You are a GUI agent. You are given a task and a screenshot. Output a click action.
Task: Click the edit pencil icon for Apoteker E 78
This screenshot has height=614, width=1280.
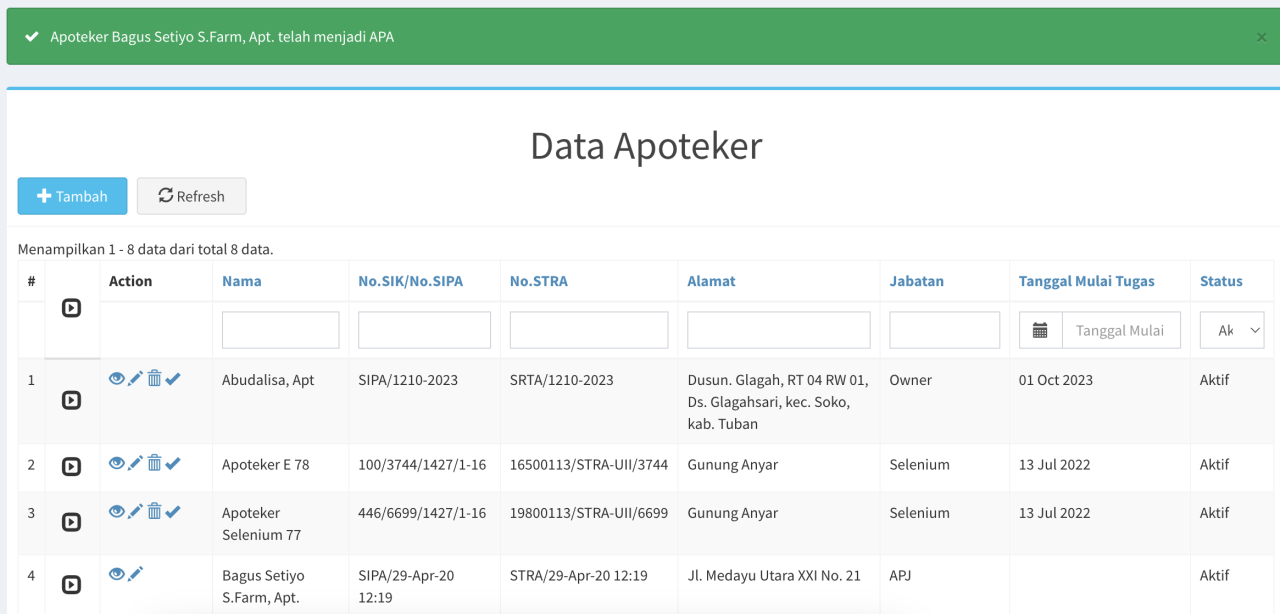pyautogui.click(x=136, y=463)
